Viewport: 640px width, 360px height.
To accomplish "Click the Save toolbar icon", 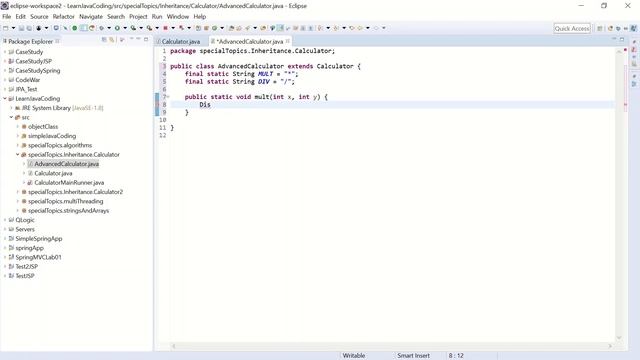I will point(21,28).
